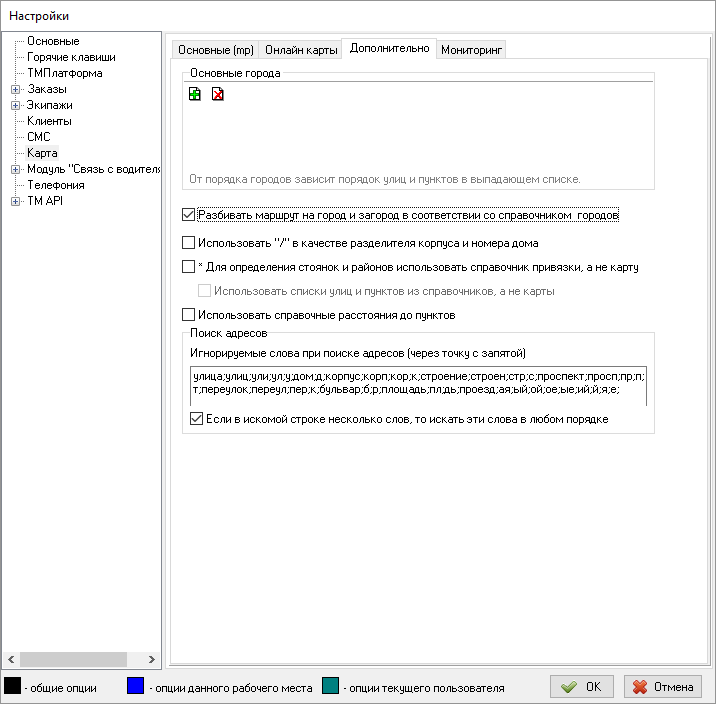This screenshot has height=704, width=716.
Task: Expand the TM API tree node
Action: pos(15,201)
